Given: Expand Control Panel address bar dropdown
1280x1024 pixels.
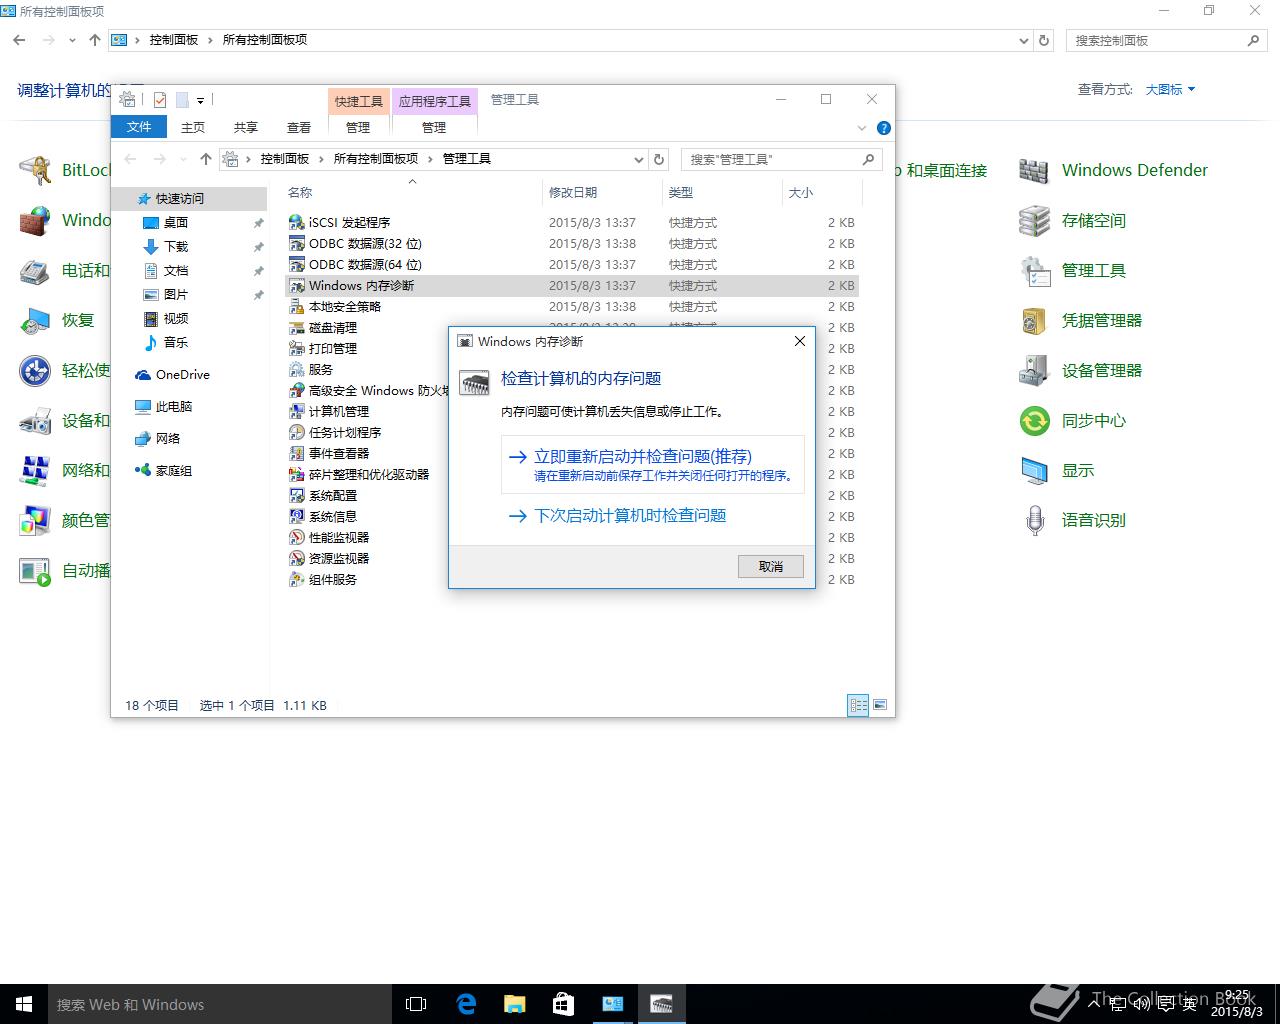Looking at the screenshot, I should [x=1023, y=40].
